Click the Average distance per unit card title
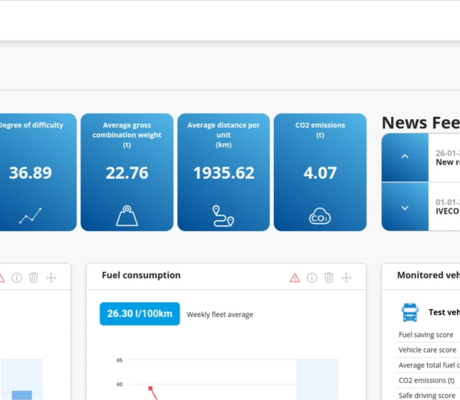The width and height of the screenshot is (460, 400). pos(223,135)
